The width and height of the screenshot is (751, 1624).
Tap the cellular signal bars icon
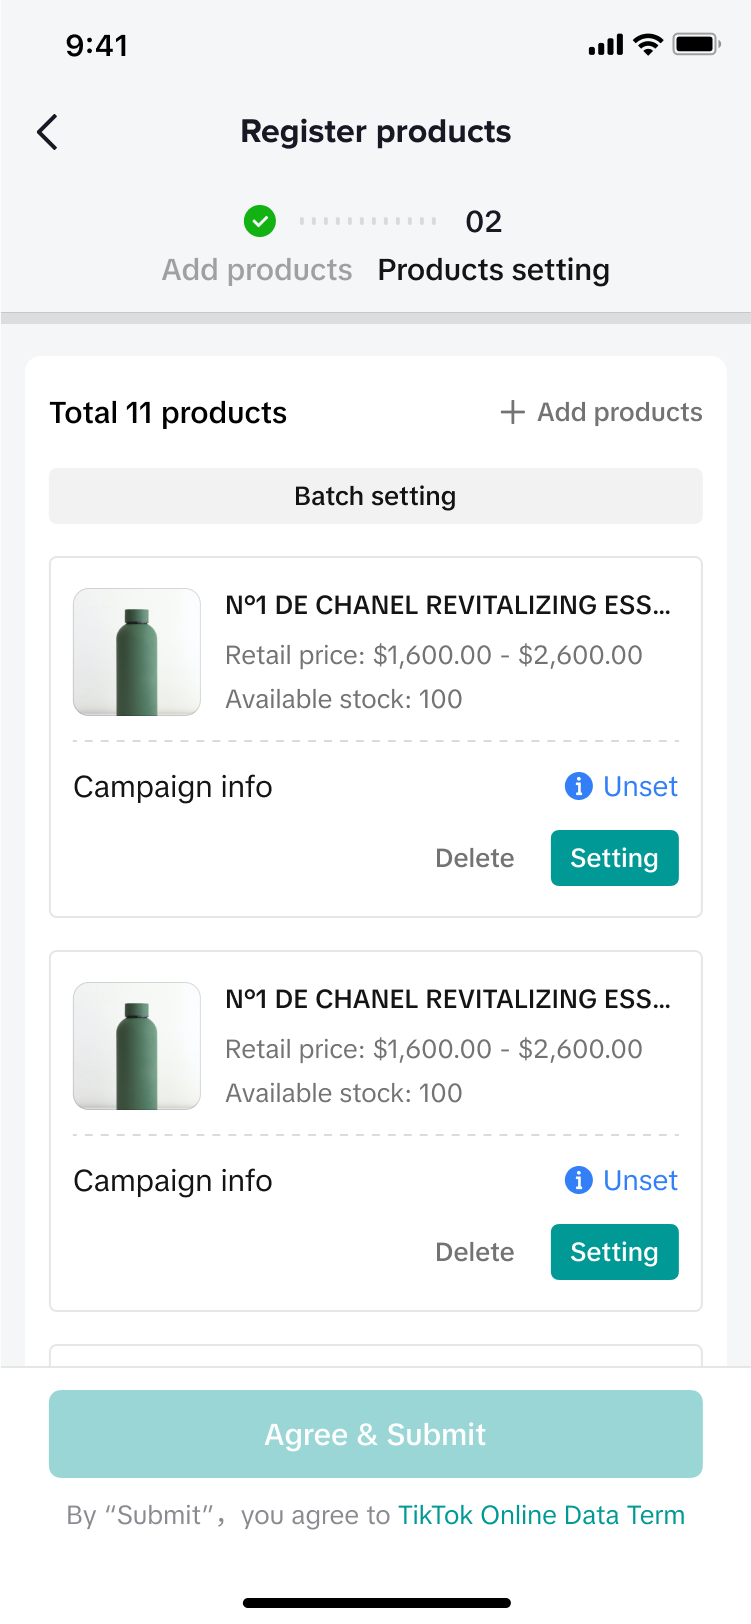(605, 45)
